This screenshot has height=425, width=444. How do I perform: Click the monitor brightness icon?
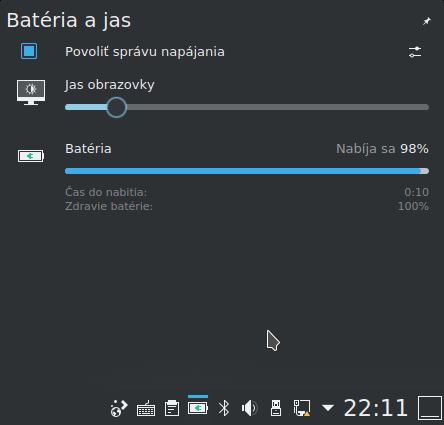(x=31, y=92)
